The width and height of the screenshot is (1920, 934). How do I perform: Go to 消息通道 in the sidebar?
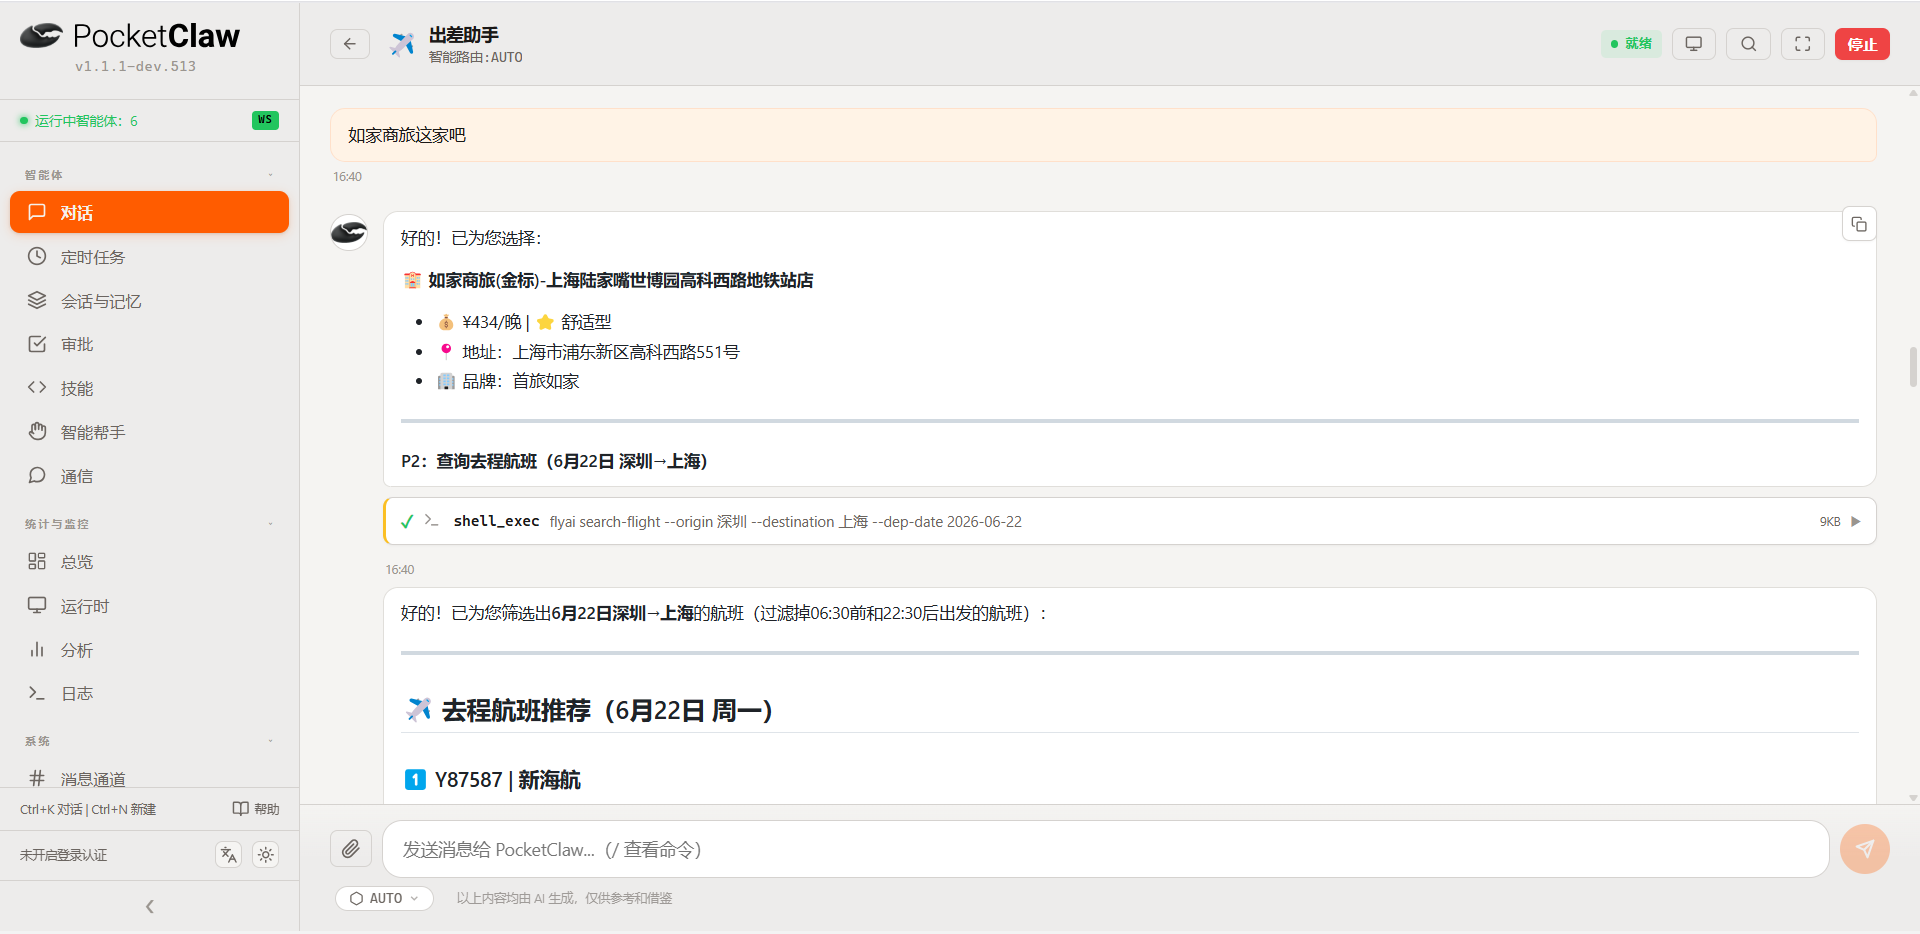click(149, 778)
